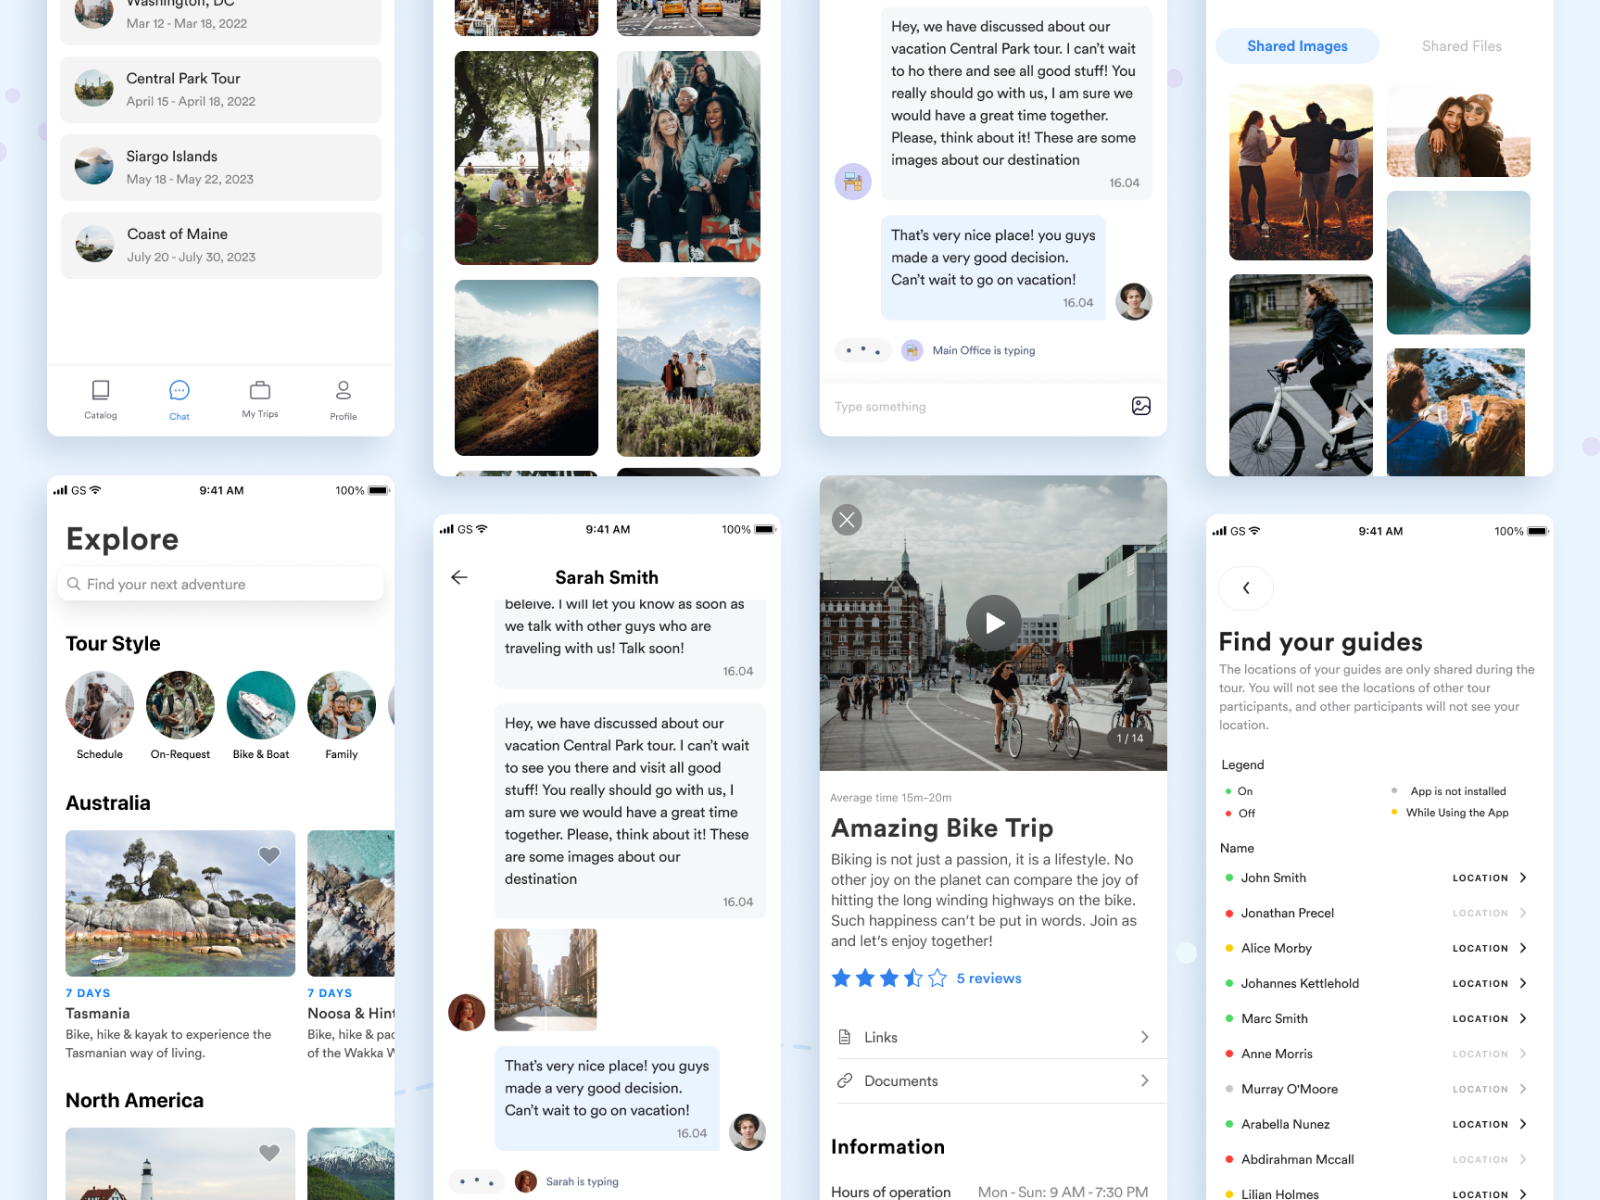Screen dimensions: 1600x1200
Task: Favorite the lighthouse card under North America
Action: (269, 1153)
